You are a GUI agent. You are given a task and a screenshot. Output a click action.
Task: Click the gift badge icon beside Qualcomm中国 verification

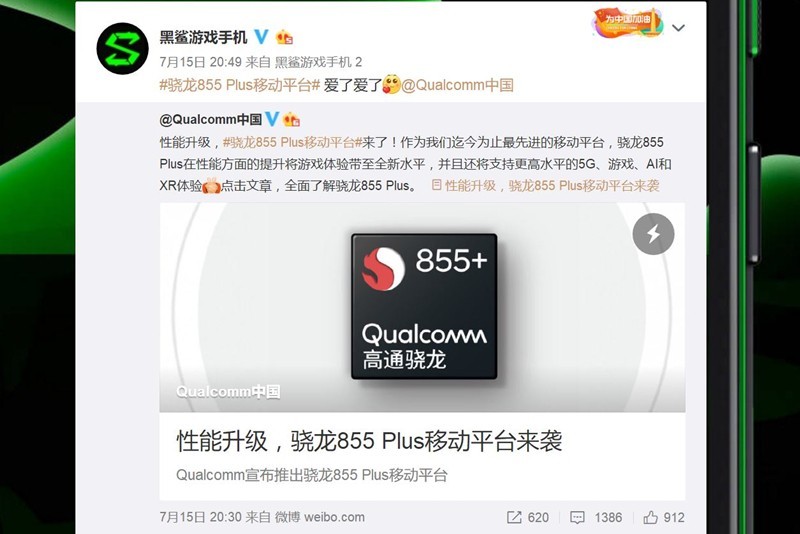[x=291, y=119]
